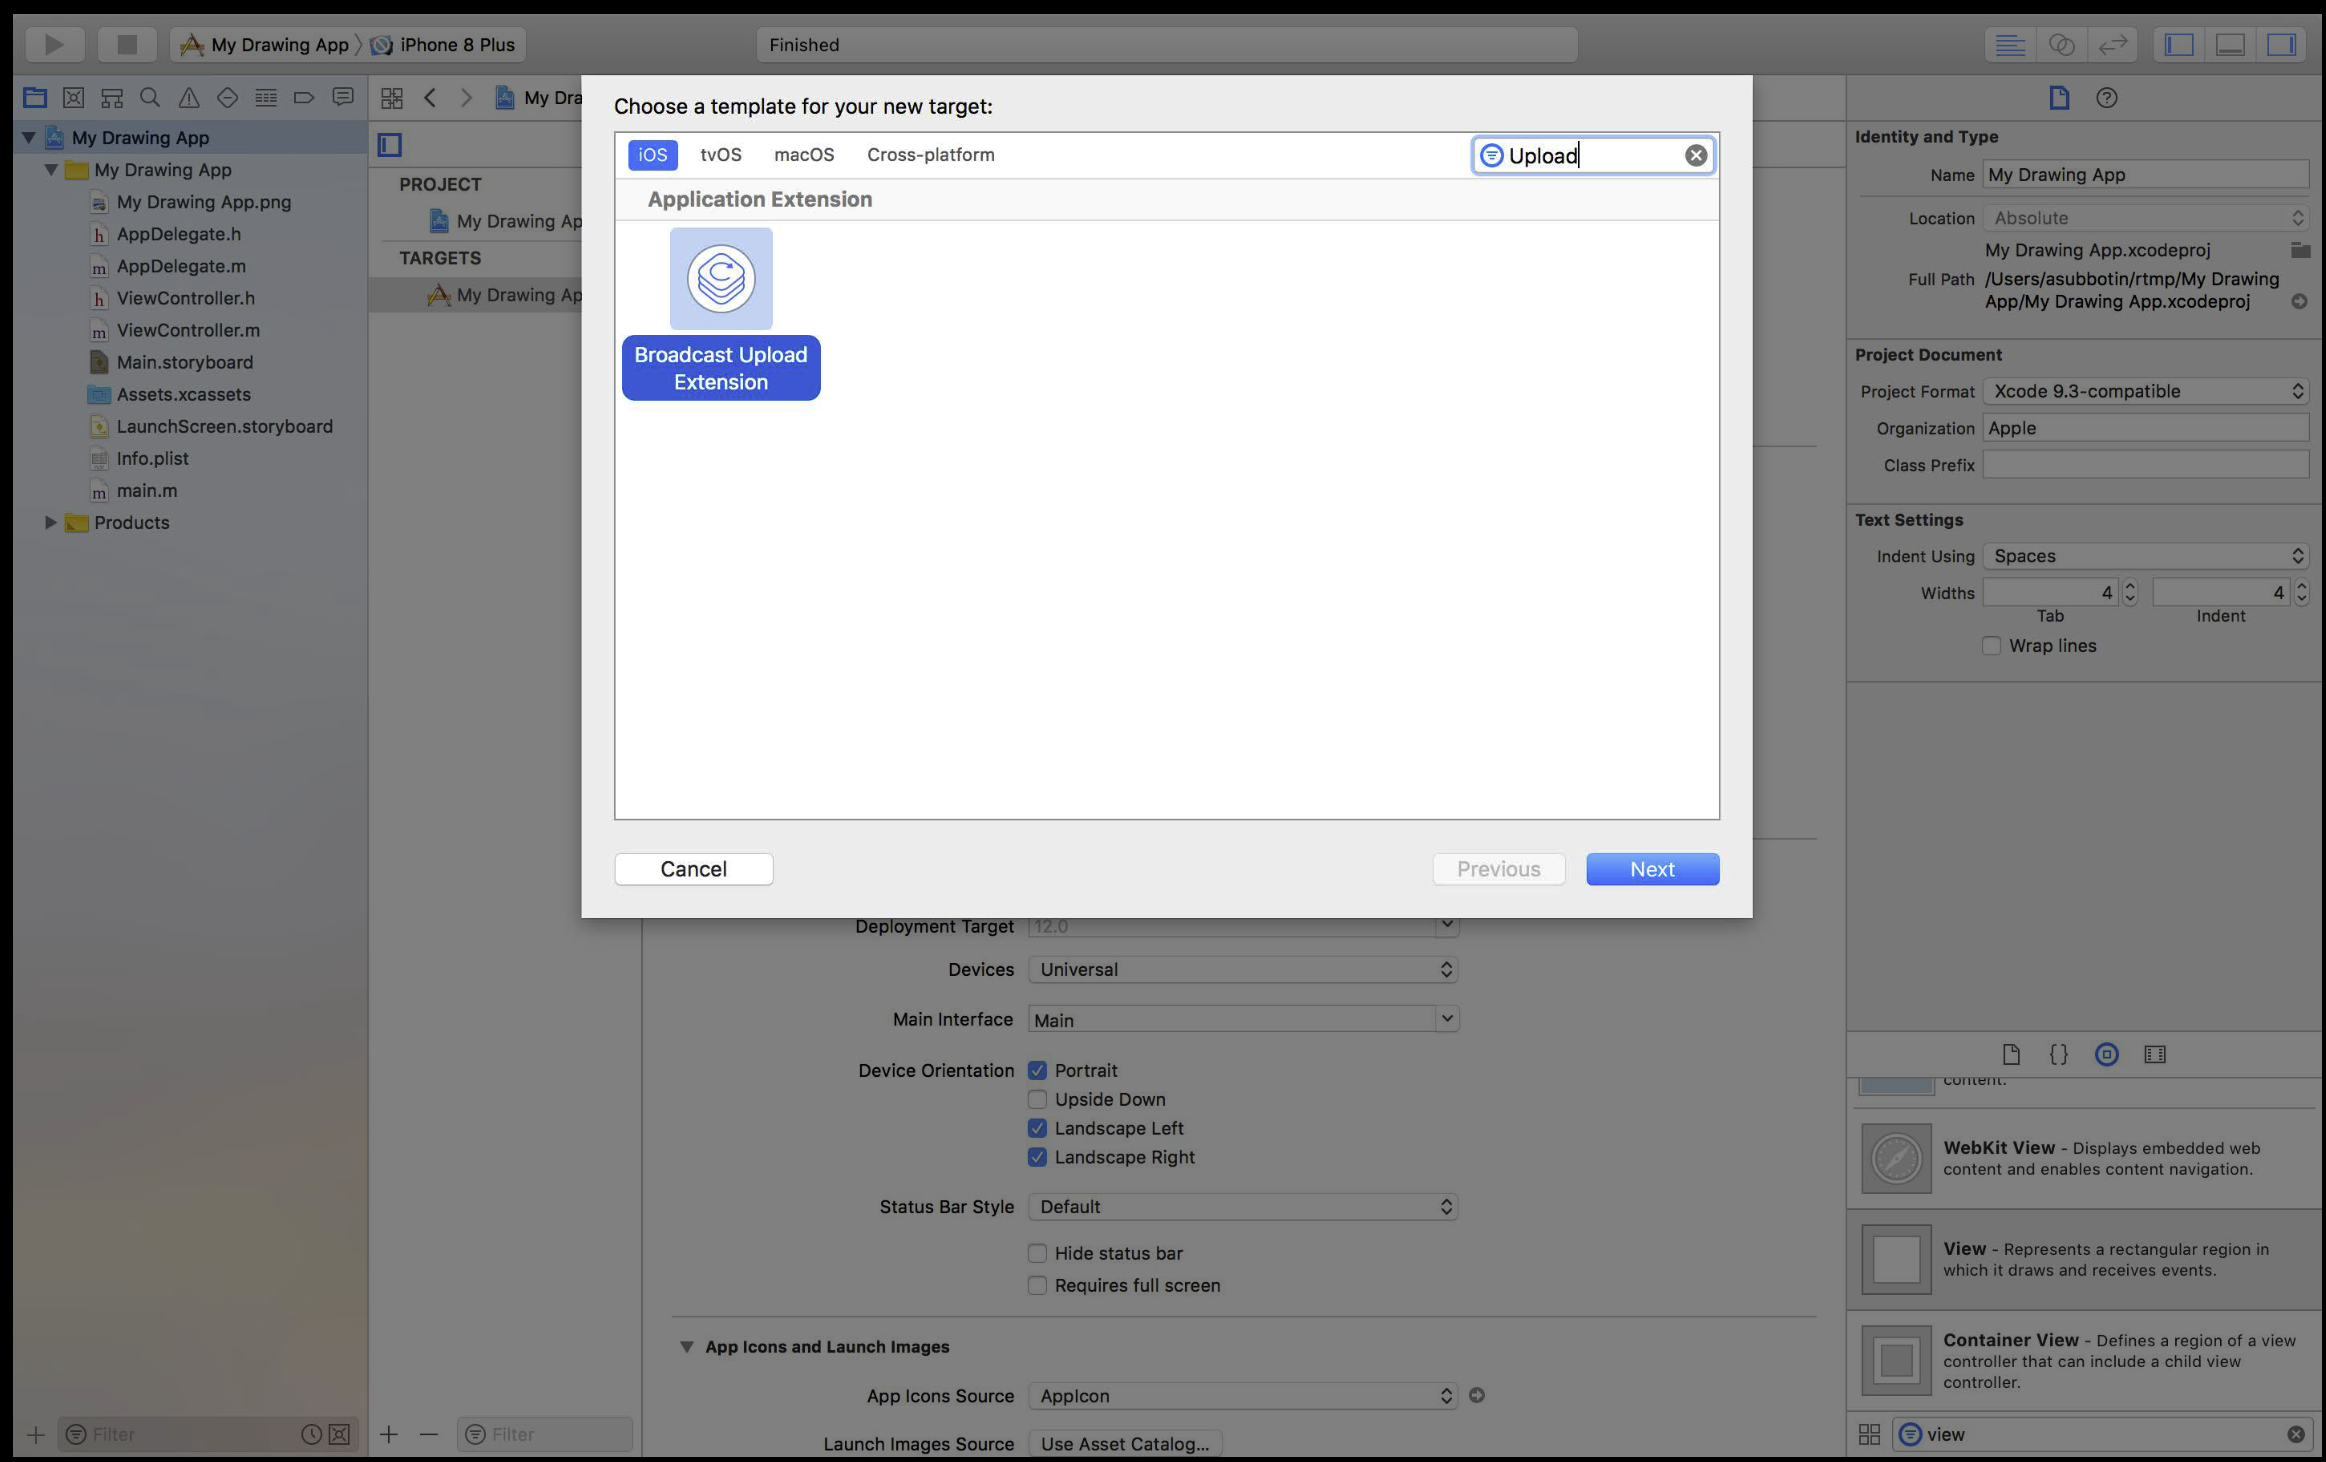2326x1462 pixels.
Task: Increment the Tab width stepper
Action: [2130, 586]
